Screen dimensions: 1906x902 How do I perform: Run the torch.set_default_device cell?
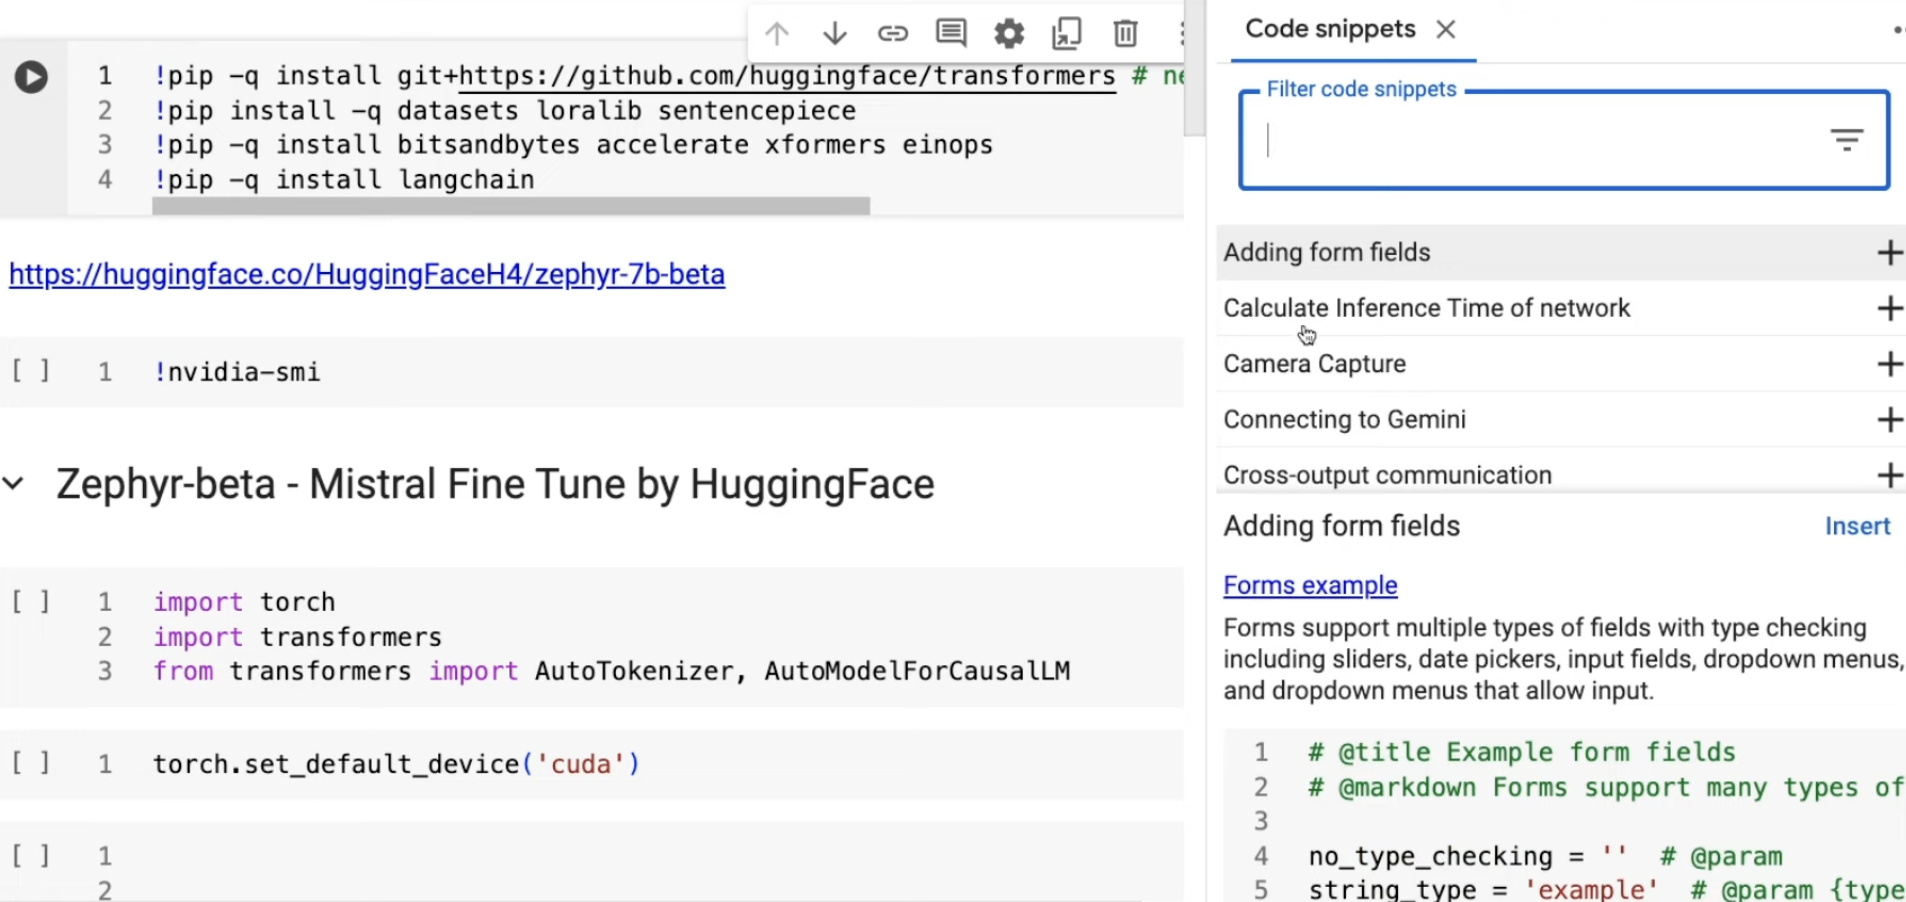click(x=30, y=763)
